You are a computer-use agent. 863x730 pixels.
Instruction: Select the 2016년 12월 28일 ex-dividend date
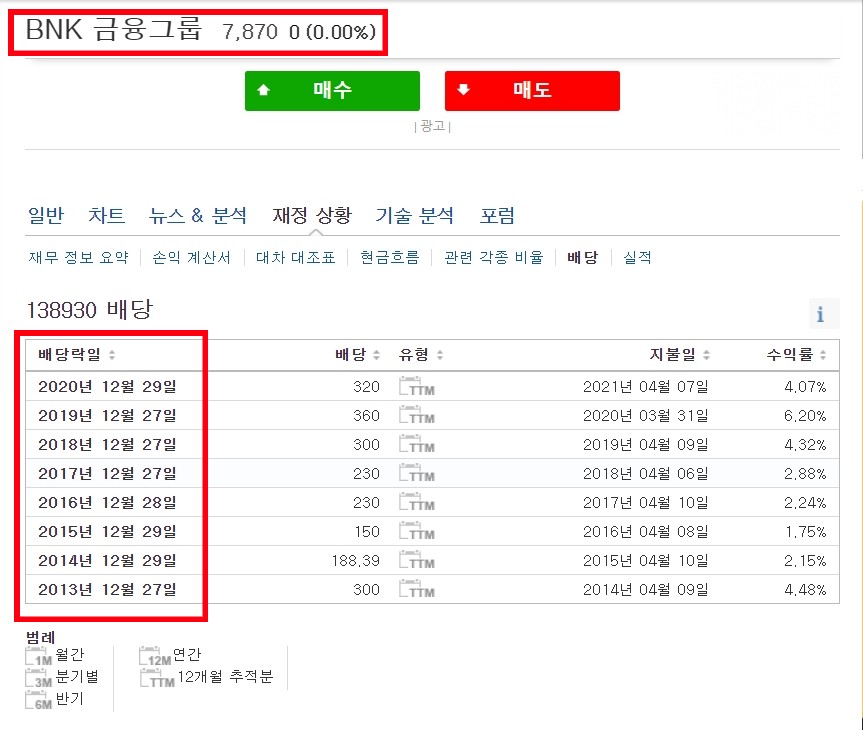(107, 503)
